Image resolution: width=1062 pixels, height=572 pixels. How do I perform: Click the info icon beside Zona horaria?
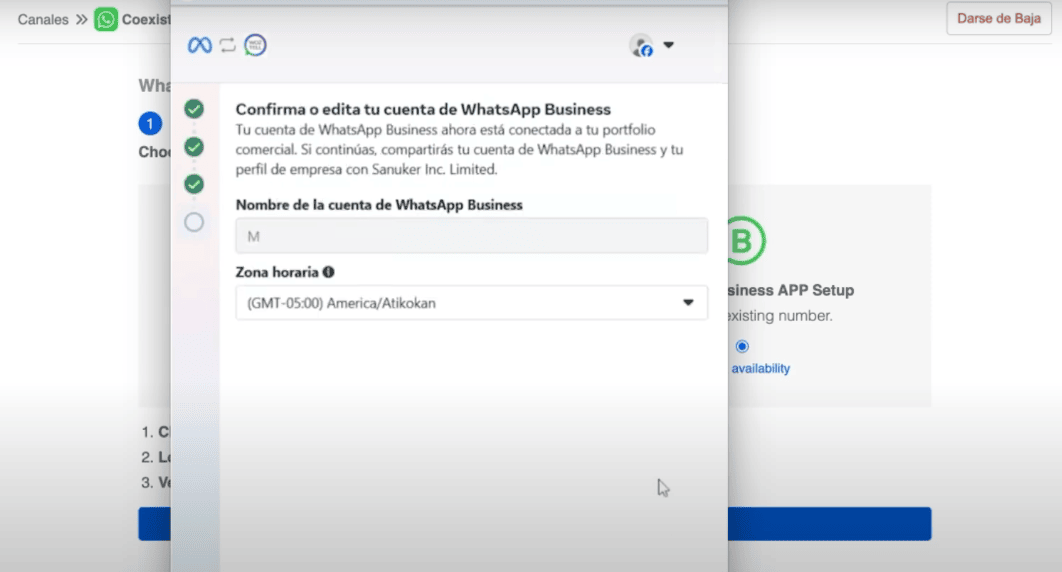coord(328,272)
